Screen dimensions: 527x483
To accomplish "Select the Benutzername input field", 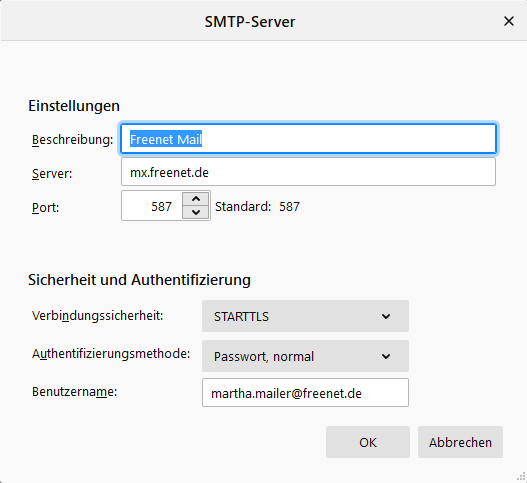I will [305, 393].
